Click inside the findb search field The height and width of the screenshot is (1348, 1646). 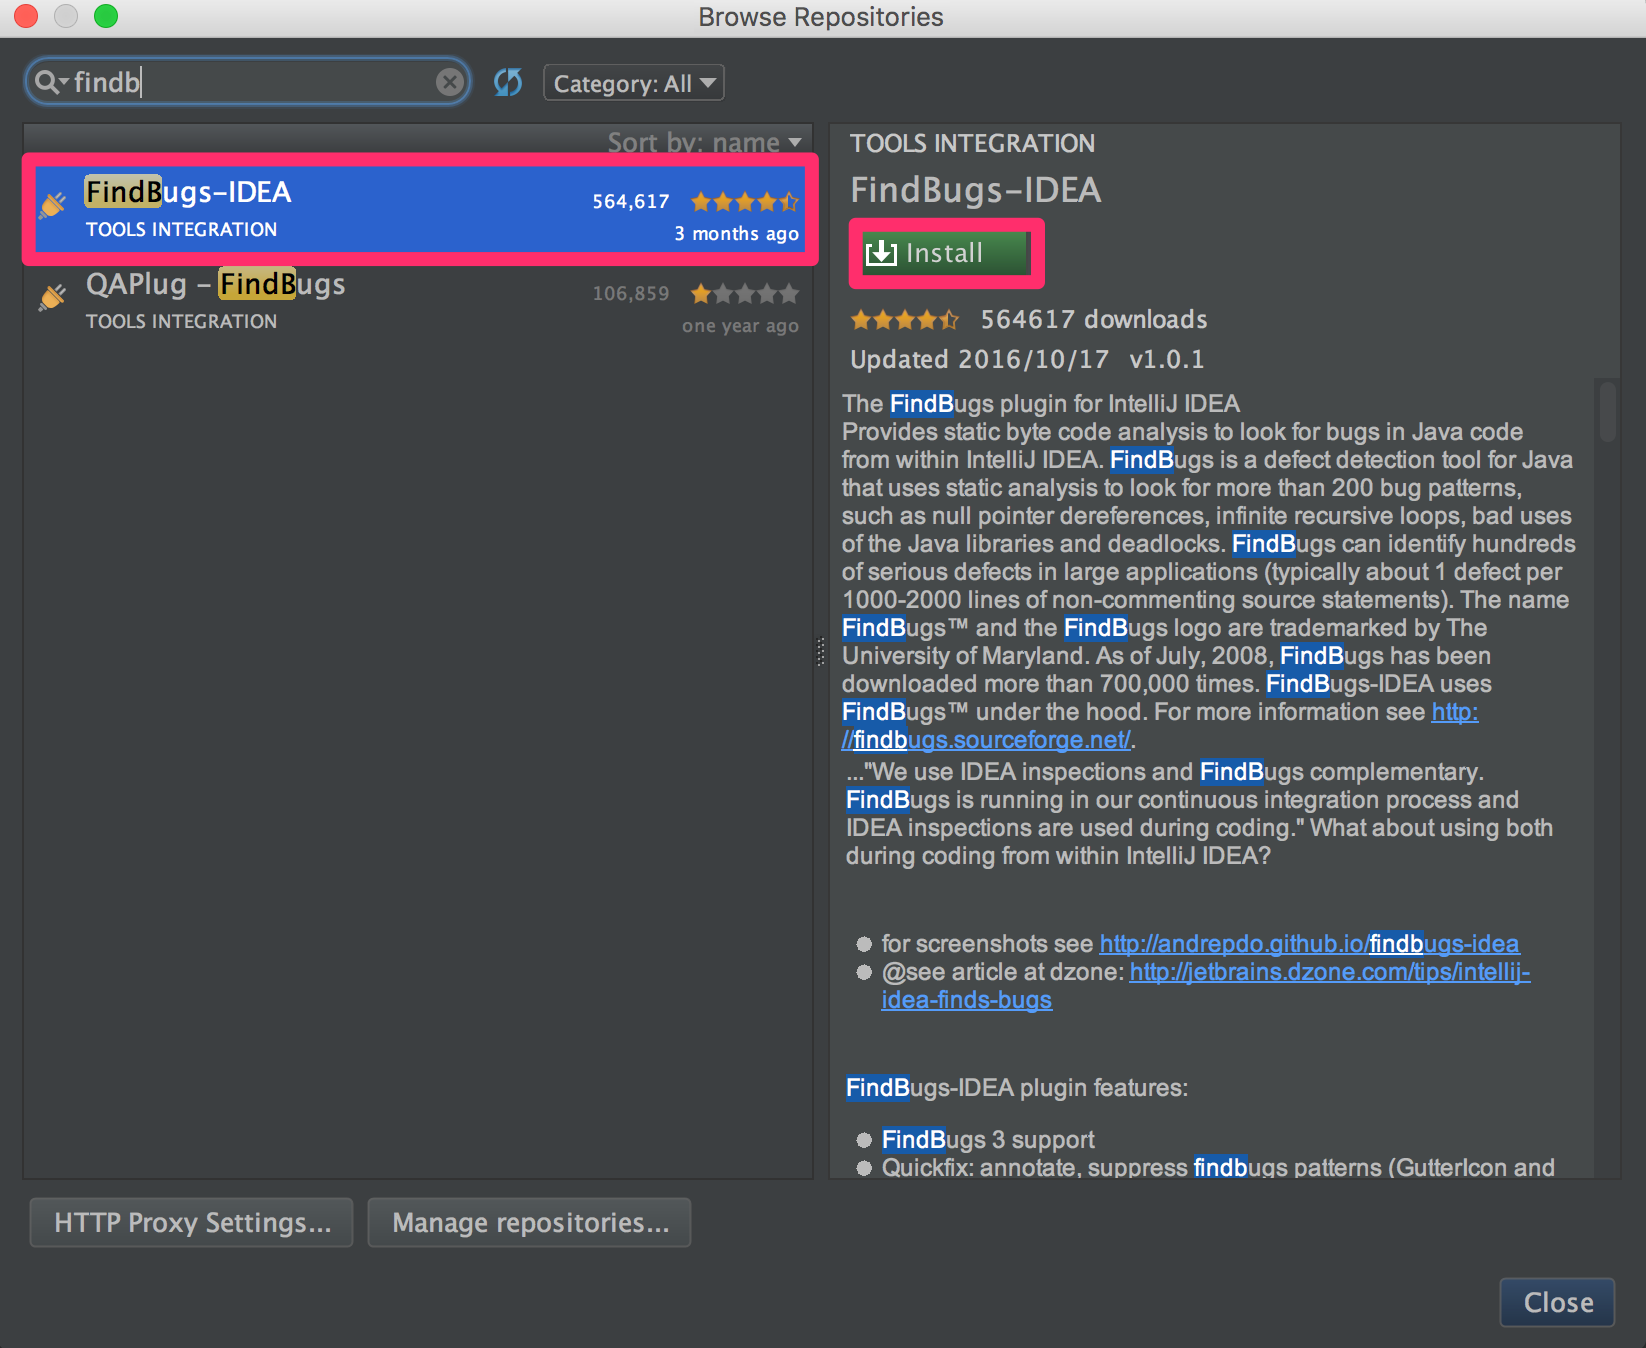click(x=250, y=81)
